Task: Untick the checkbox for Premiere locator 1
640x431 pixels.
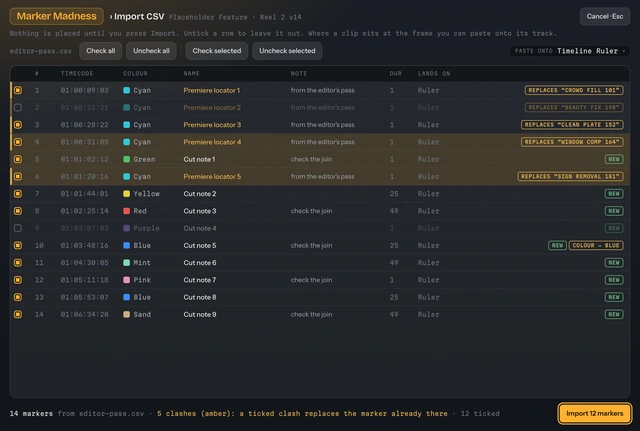Action: tap(18, 90)
